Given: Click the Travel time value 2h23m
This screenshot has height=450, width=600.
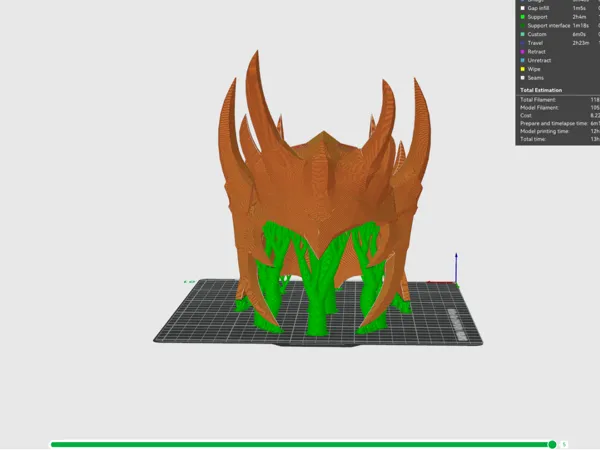Looking at the screenshot, I should (580, 43).
